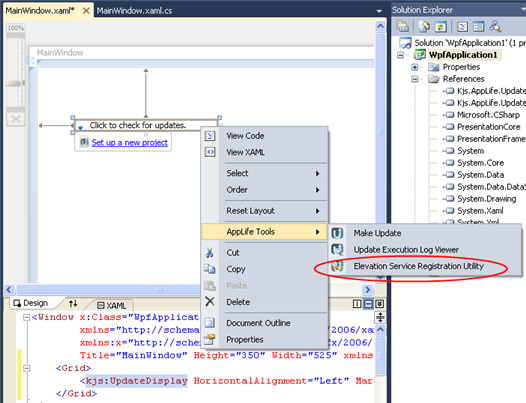Viewport: 526px width, 403px height.
Task: Close the MainWindow.xaml tab
Action: tap(86, 11)
